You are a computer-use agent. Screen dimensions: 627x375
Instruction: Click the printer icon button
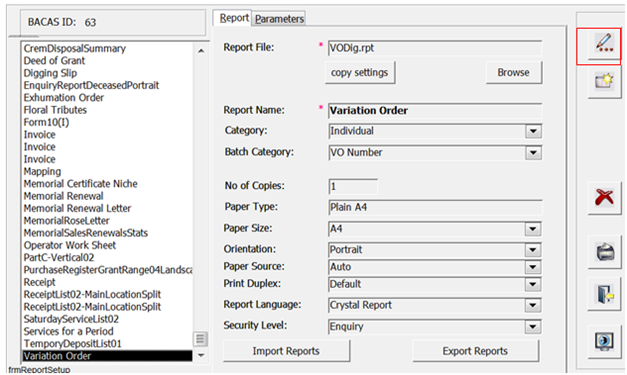(604, 252)
